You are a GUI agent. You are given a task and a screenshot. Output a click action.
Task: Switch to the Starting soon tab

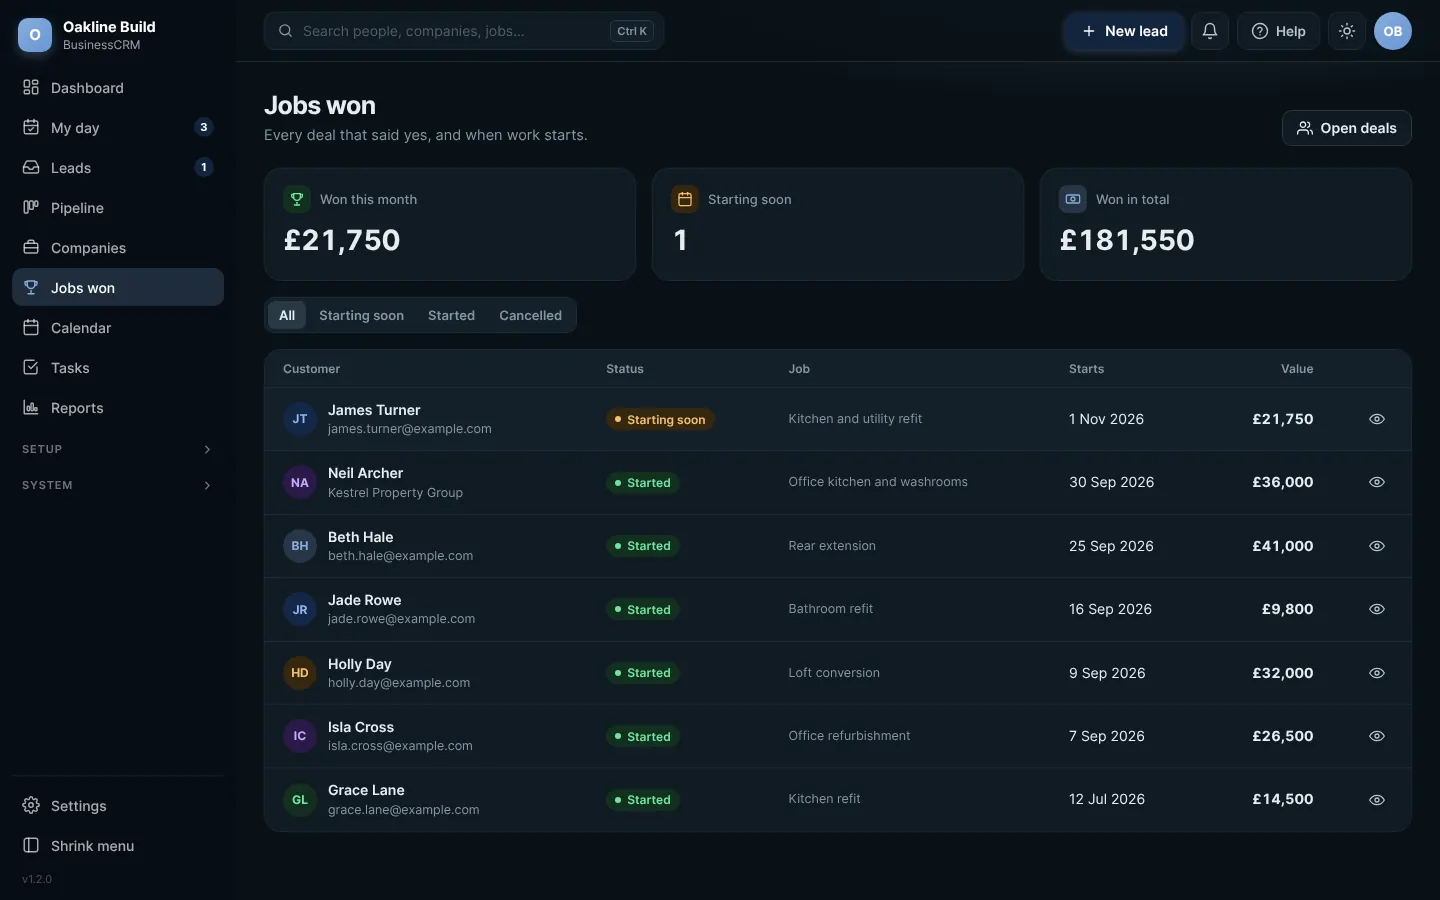(361, 315)
